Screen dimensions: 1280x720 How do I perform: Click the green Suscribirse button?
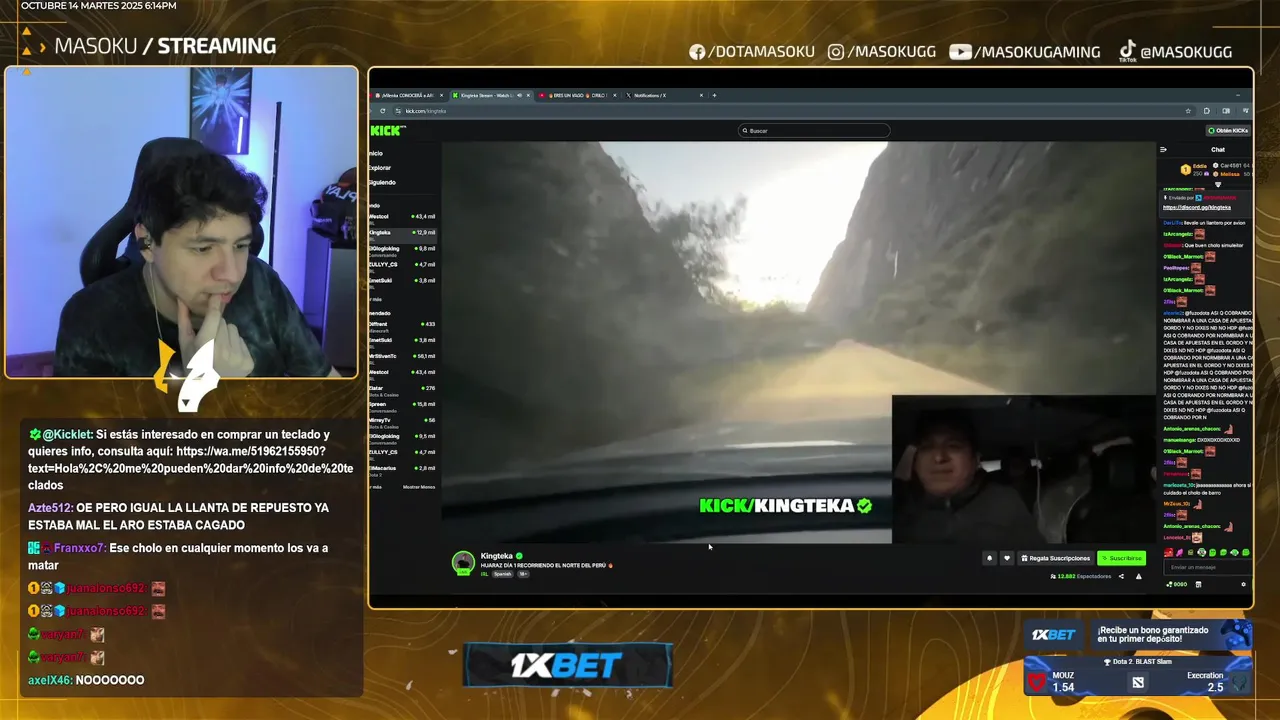[1122, 558]
